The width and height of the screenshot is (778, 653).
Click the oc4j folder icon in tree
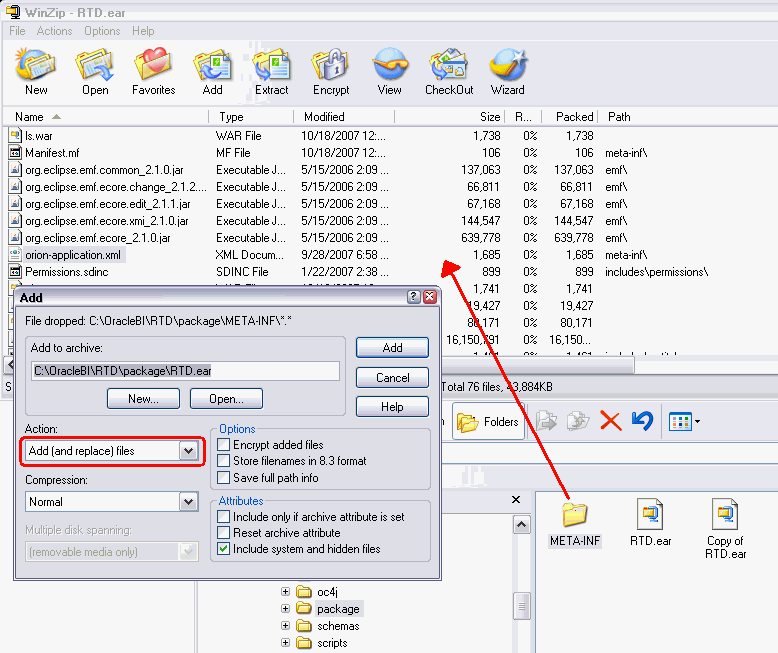304,591
